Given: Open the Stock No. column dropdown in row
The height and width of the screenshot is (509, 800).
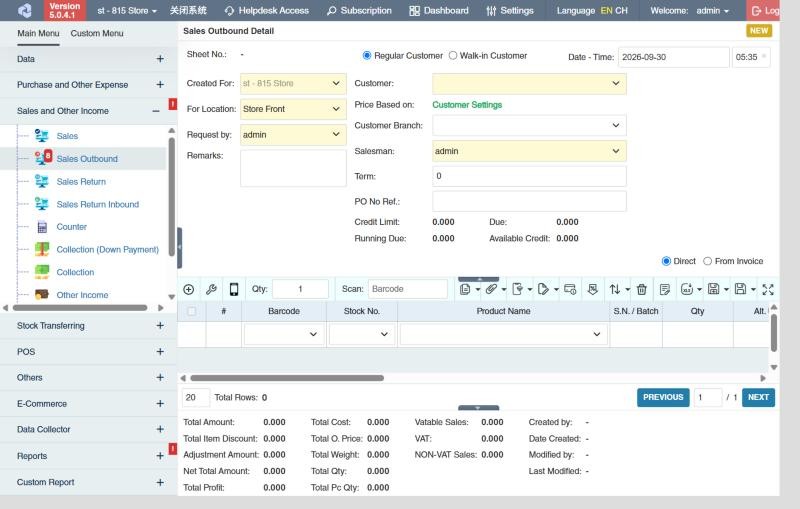Looking at the screenshot, I should coord(362,335).
